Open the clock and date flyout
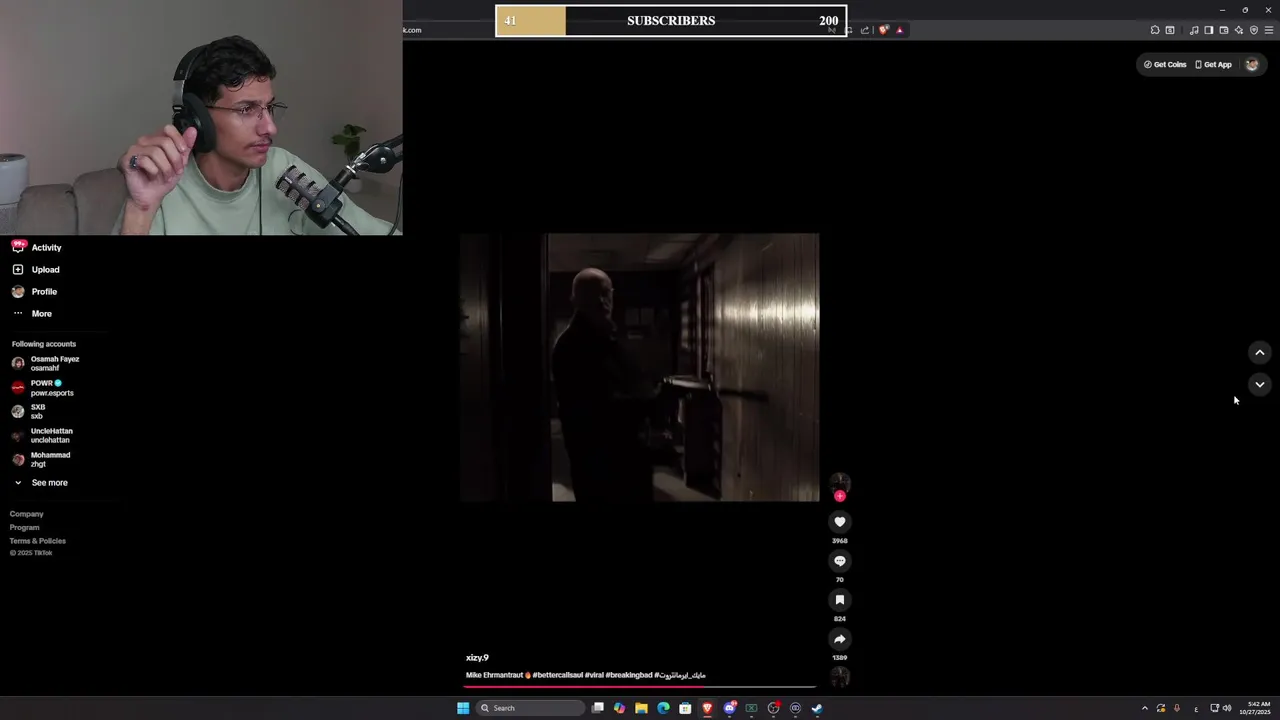The width and height of the screenshot is (1280, 720). 1255,708
